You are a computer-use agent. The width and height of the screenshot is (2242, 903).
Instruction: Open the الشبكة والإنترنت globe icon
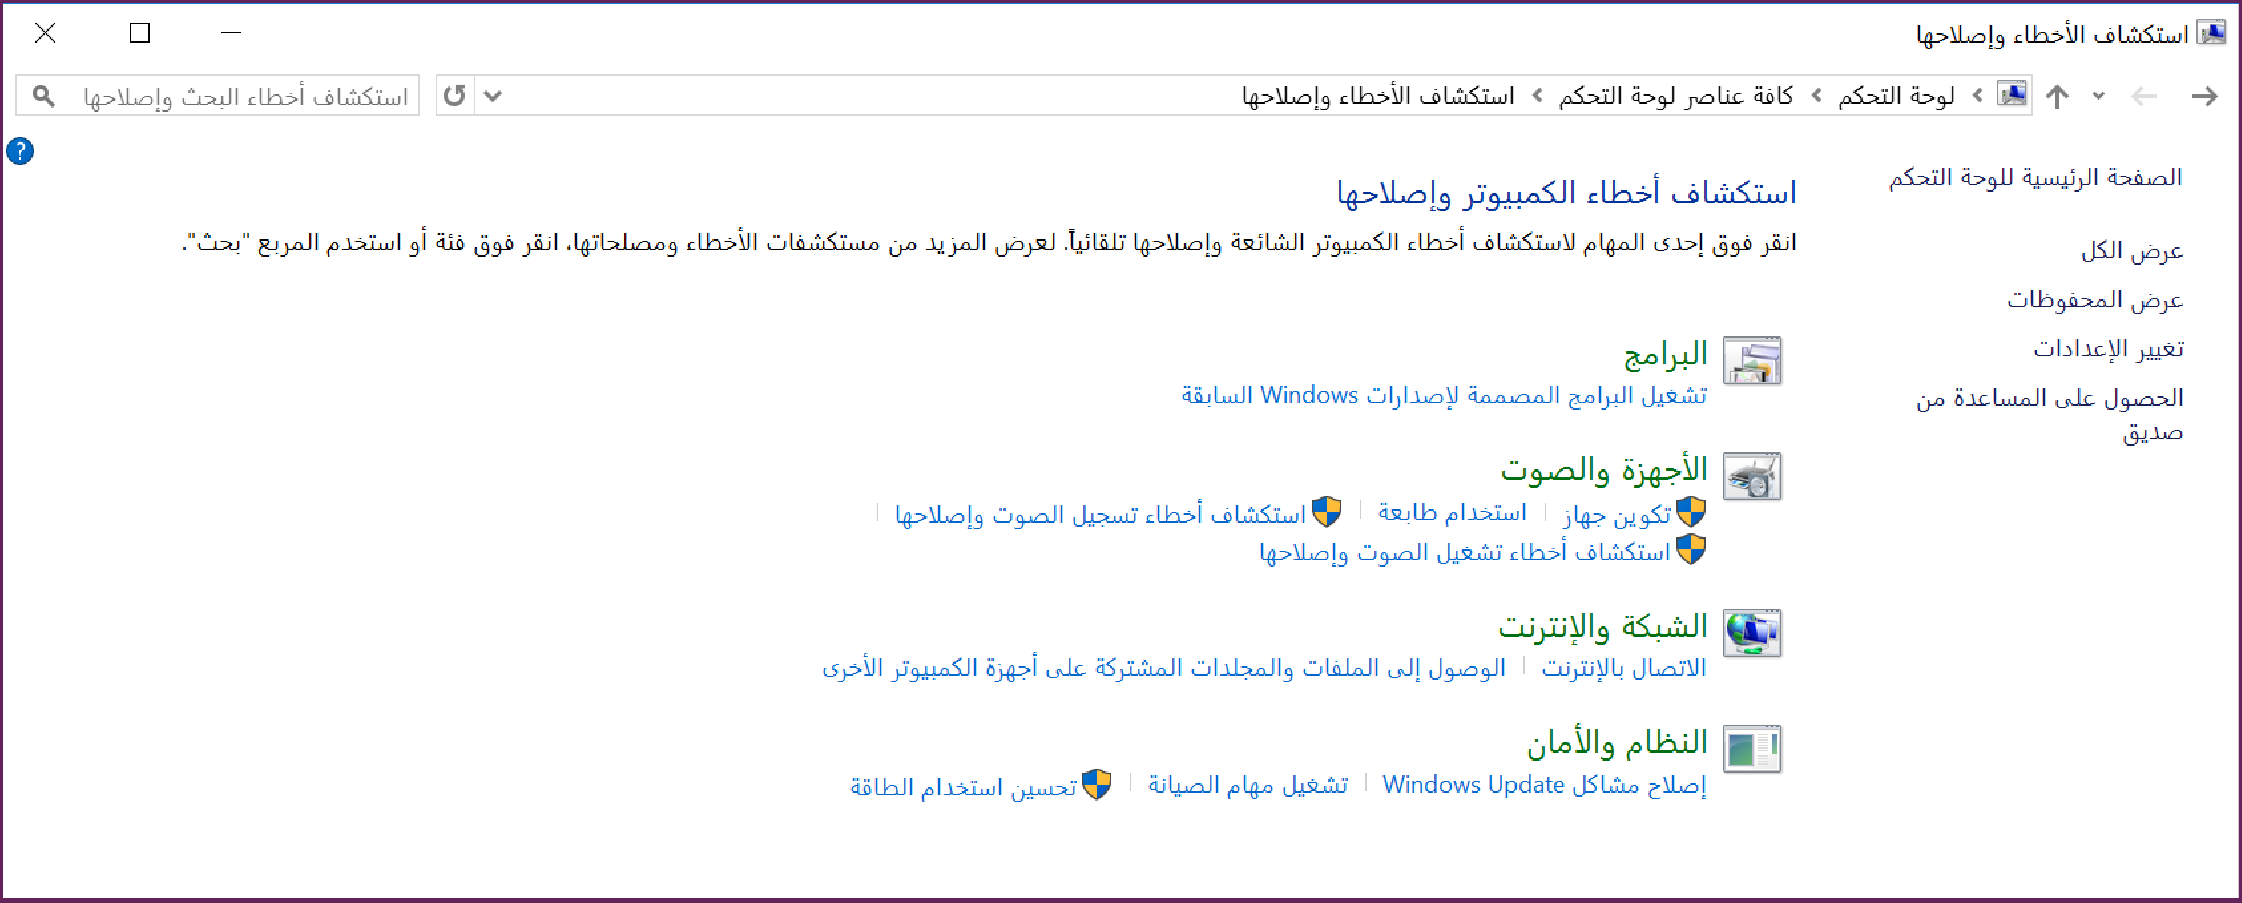1752,633
